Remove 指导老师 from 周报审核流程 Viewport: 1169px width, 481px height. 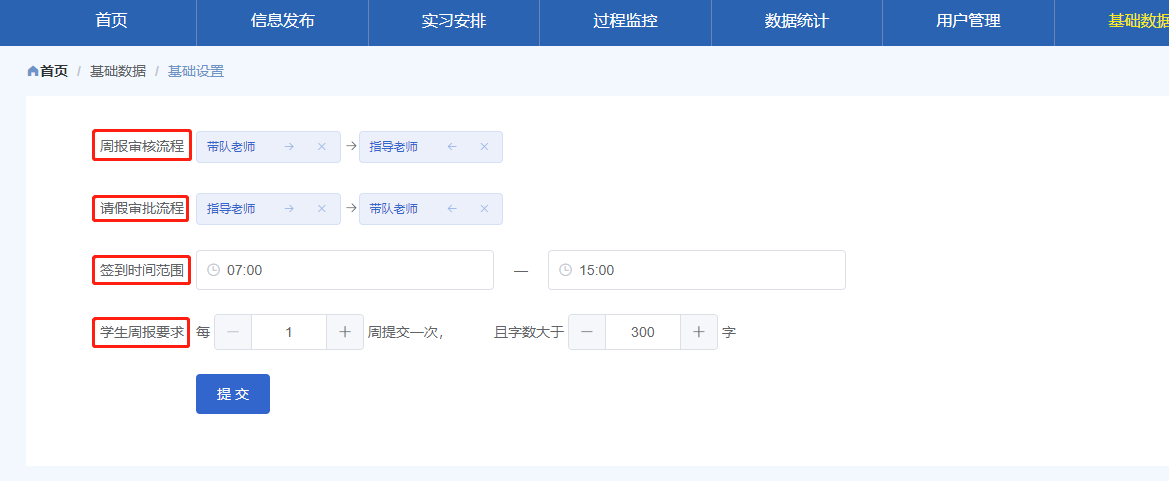coord(485,147)
